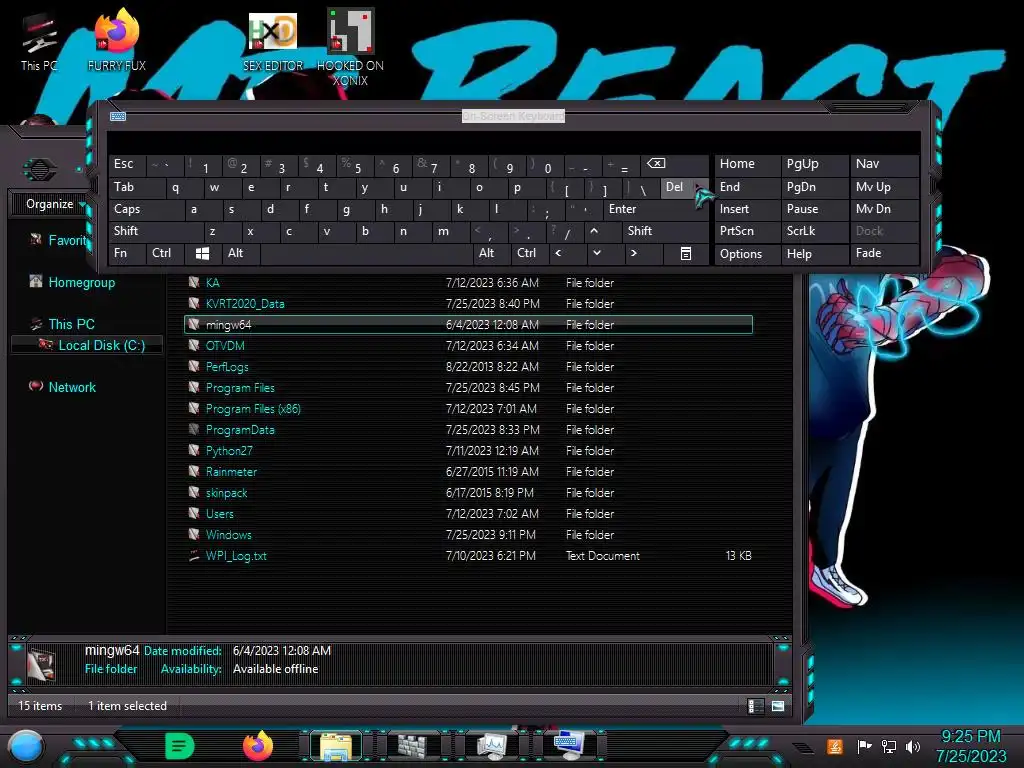Click the Start orb button

(26, 747)
